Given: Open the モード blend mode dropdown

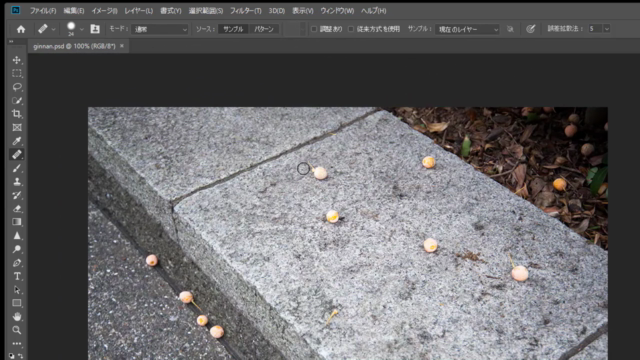Looking at the screenshot, I should pos(160,29).
